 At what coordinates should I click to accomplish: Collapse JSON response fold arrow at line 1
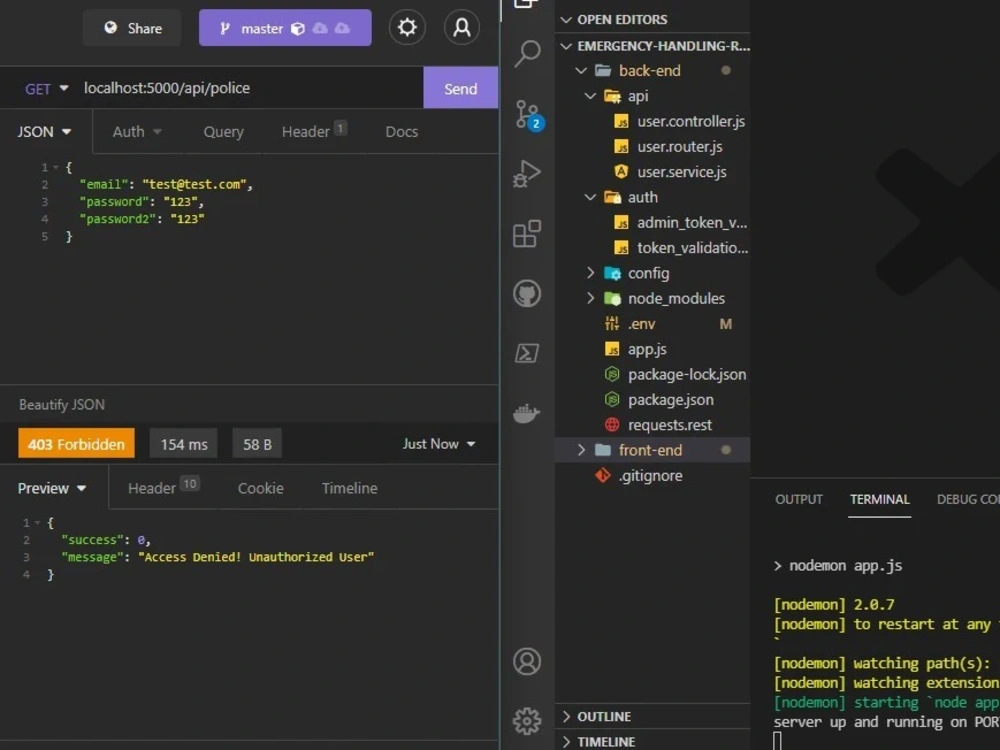[38, 523]
